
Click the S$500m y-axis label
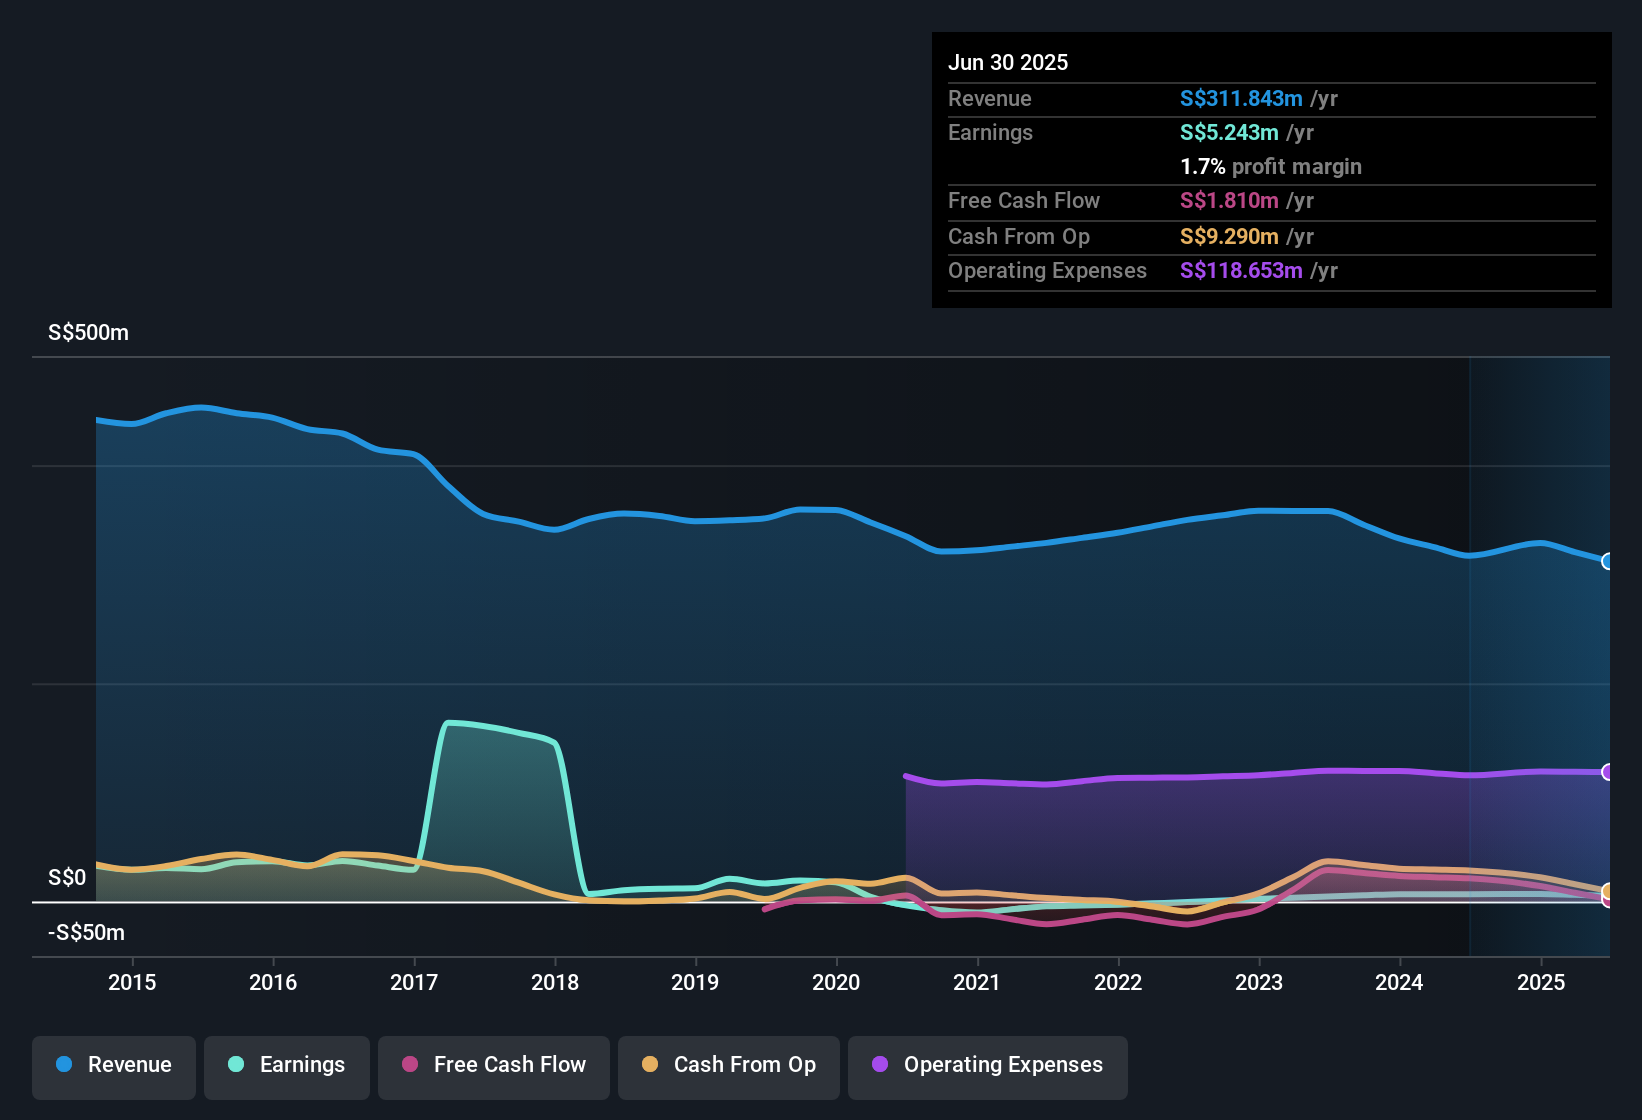[x=88, y=333]
